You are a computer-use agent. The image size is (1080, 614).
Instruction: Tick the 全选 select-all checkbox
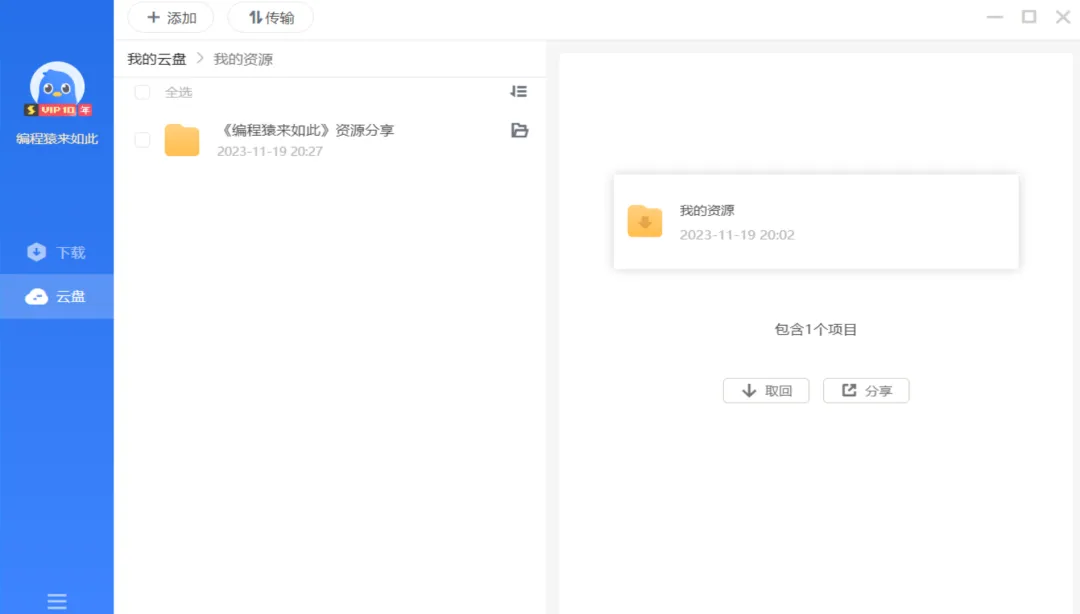(x=143, y=92)
